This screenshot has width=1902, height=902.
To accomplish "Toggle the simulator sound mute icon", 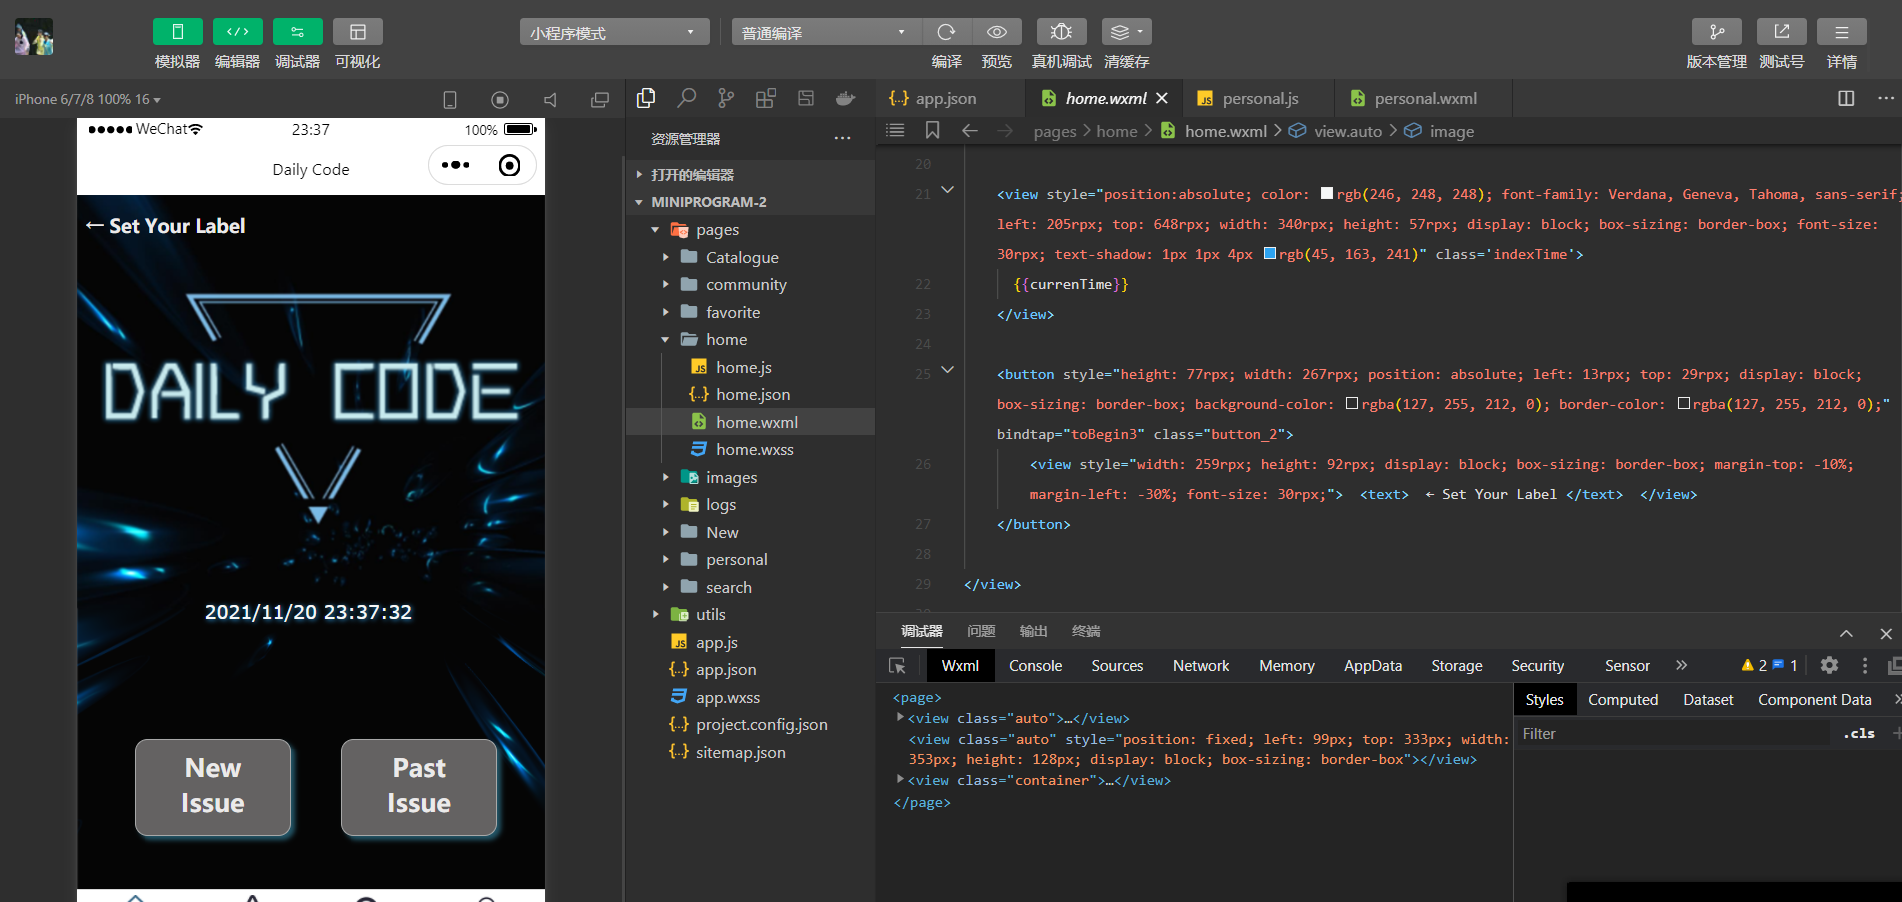I will pos(550,100).
